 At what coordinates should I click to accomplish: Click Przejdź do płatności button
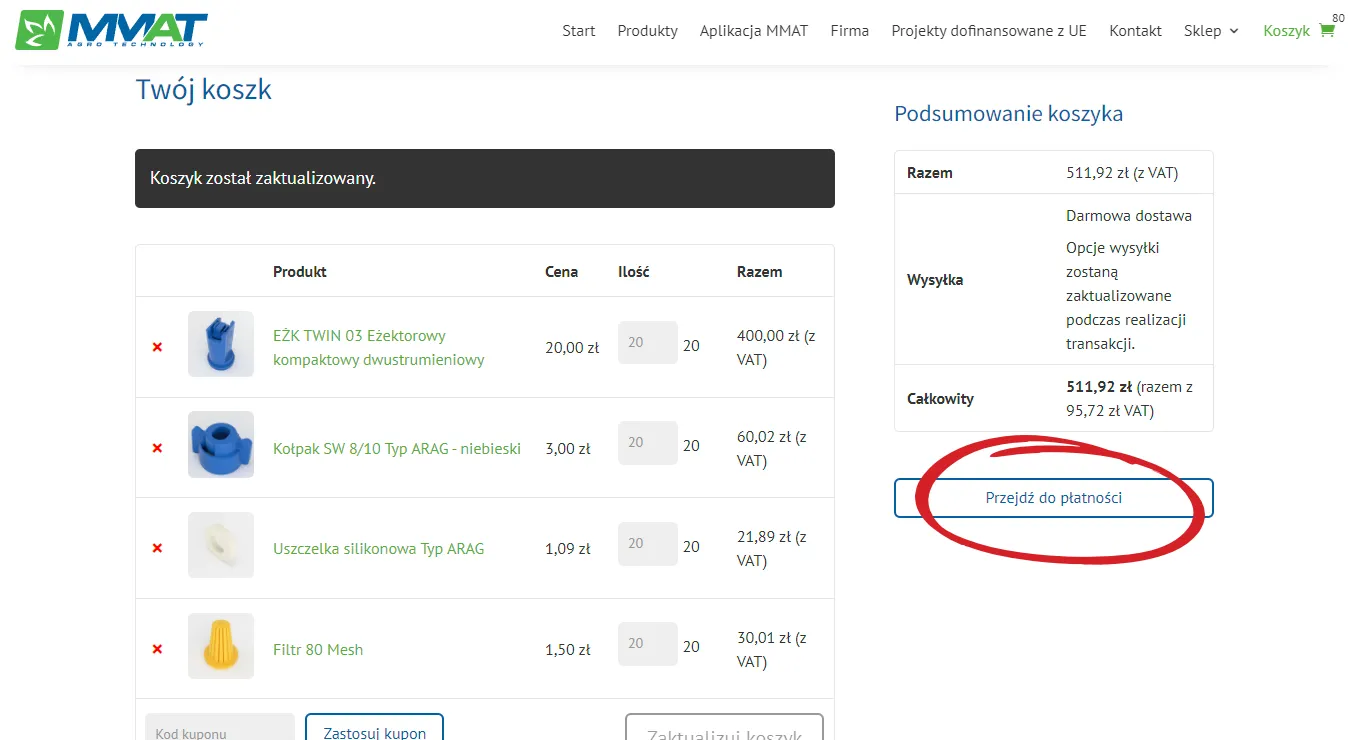[x=1054, y=498]
